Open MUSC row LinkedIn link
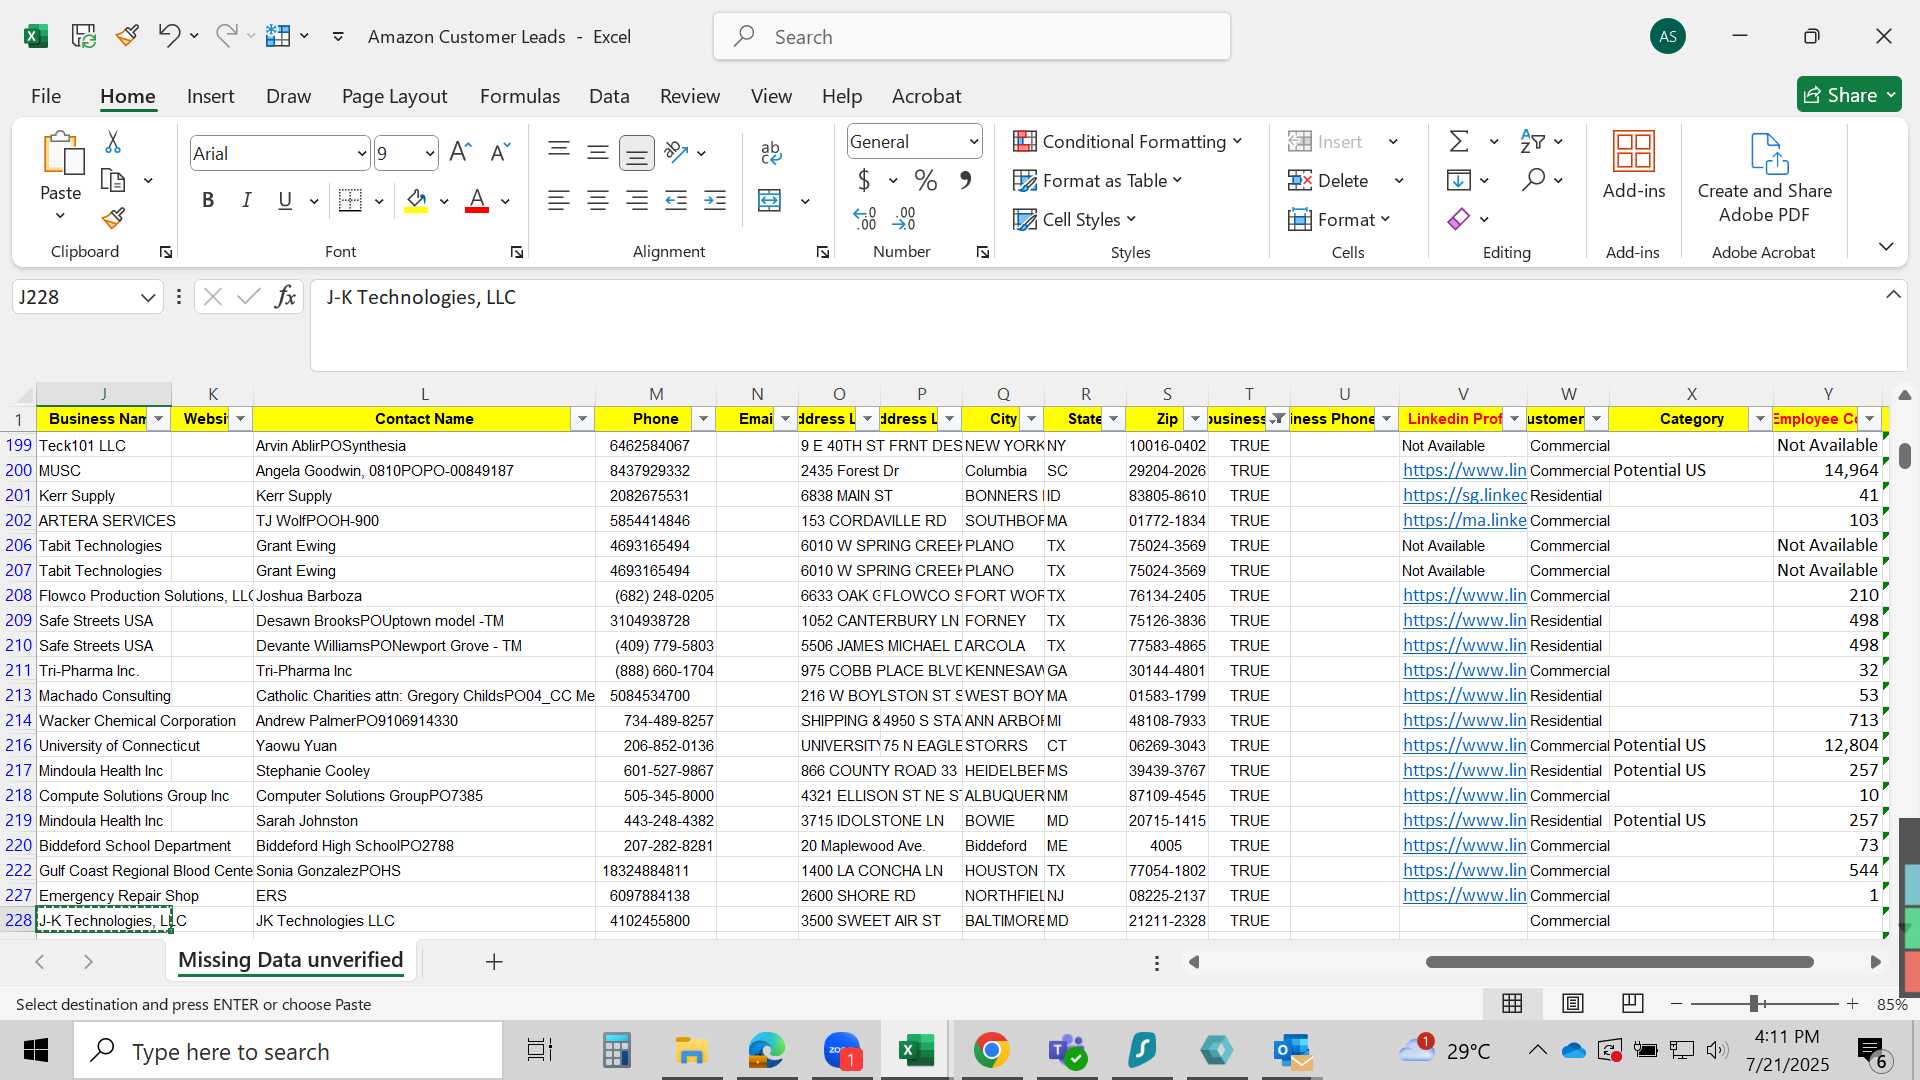The image size is (1920, 1080). [x=1464, y=470]
